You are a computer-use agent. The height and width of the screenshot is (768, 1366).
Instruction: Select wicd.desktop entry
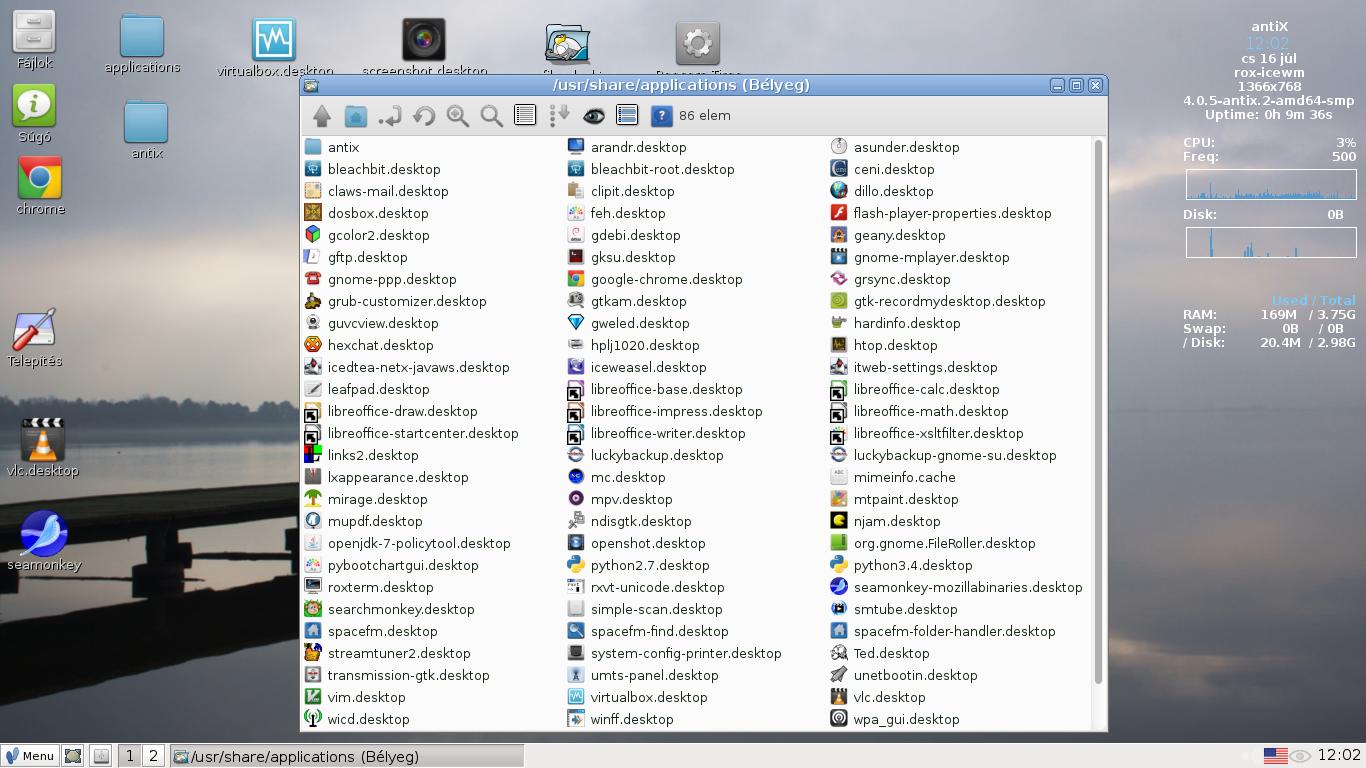[357, 719]
